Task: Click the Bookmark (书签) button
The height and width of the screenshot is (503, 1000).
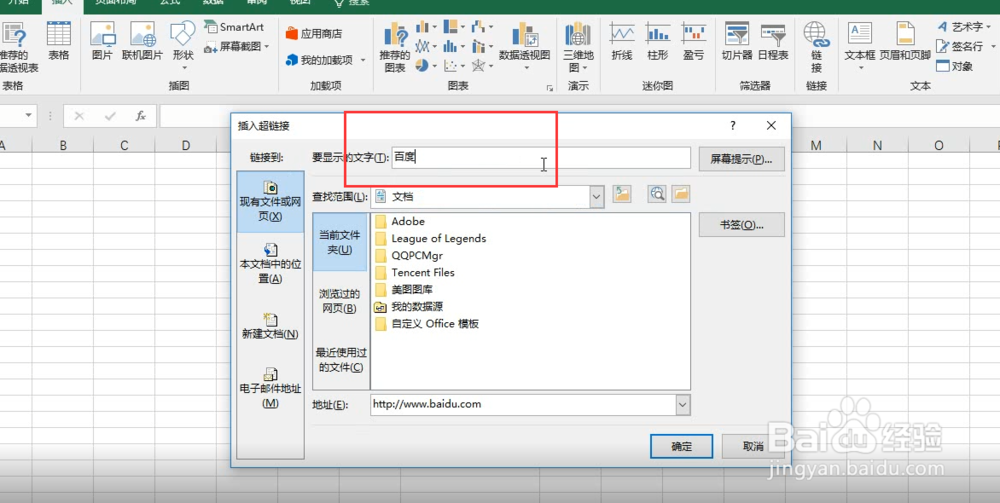Action: coord(742,225)
